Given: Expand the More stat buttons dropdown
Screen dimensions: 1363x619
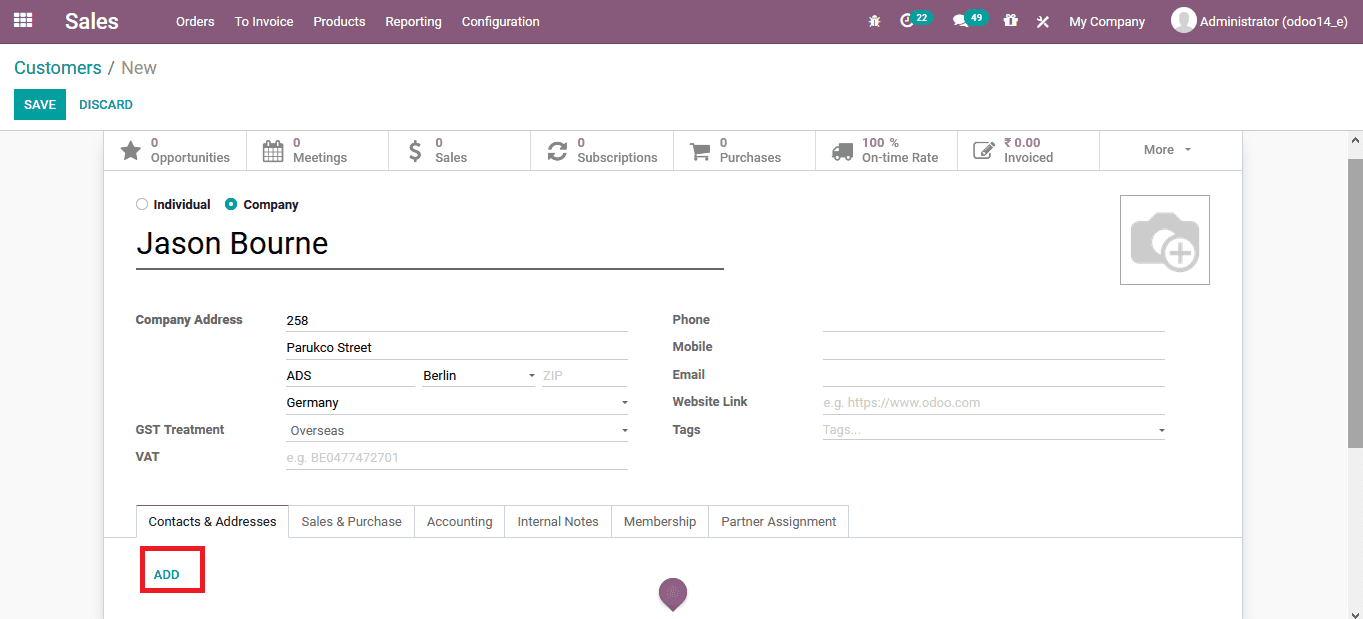Looking at the screenshot, I should pyautogui.click(x=1170, y=150).
